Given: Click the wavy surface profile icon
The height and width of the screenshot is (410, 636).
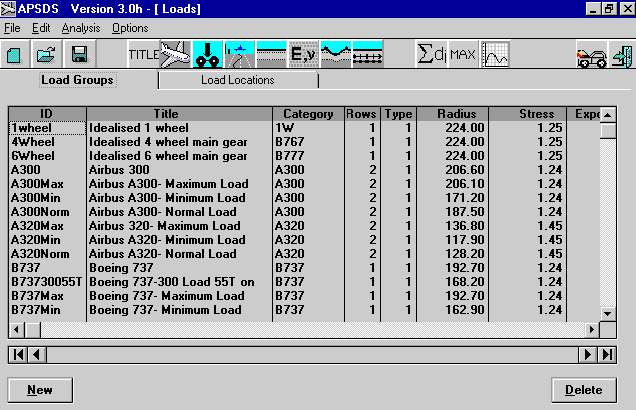Looking at the screenshot, I should coord(335,54).
